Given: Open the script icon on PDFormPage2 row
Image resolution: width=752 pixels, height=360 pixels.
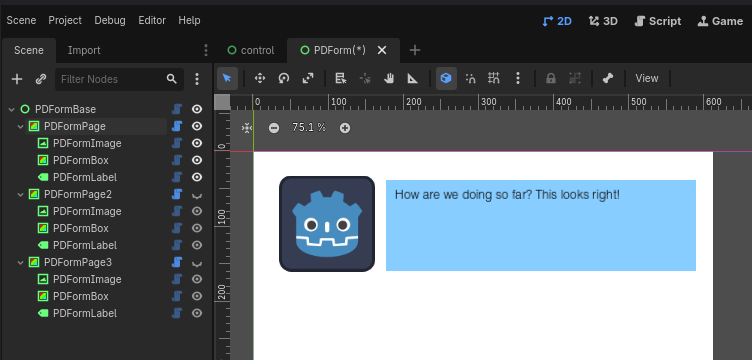Looking at the screenshot, I should point(177,194).
